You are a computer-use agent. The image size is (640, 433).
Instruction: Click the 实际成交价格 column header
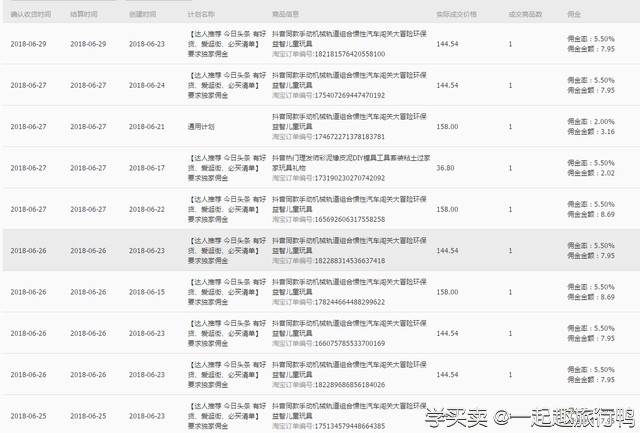click(456, 14)
